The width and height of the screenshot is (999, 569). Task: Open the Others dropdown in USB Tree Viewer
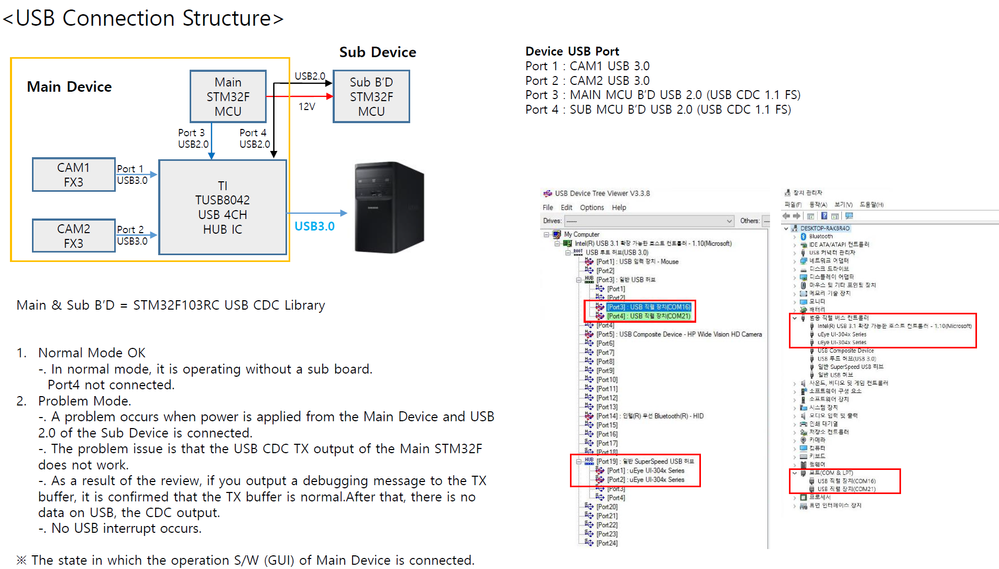(x=766, y=221)
